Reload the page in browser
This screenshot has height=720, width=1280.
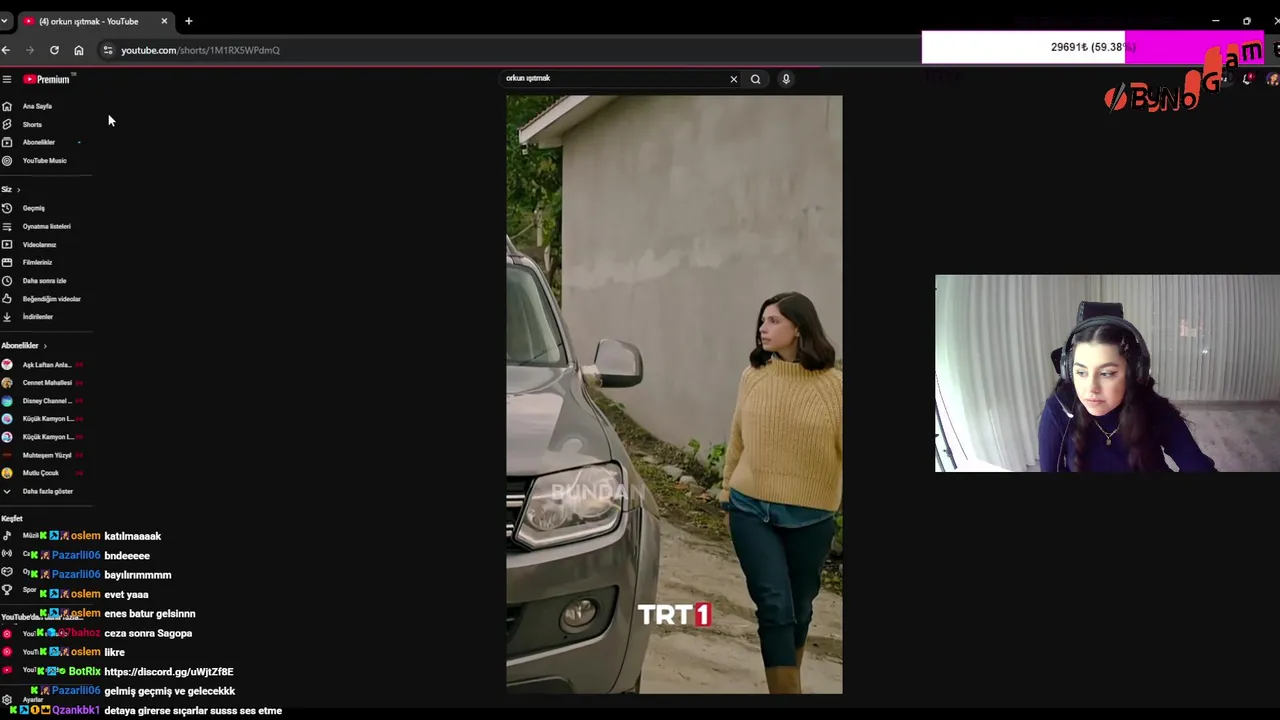pyautogui.click(x=54, y=50)
